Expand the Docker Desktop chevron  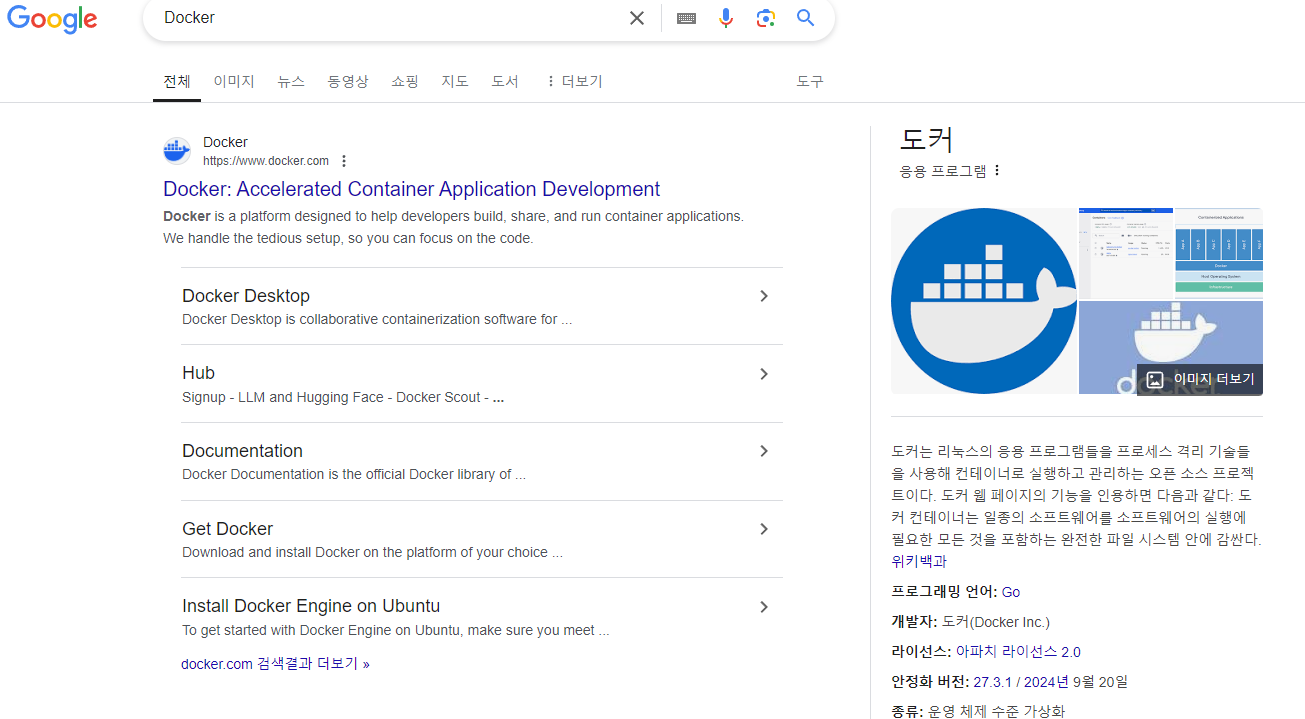click(x=764, y=296)
